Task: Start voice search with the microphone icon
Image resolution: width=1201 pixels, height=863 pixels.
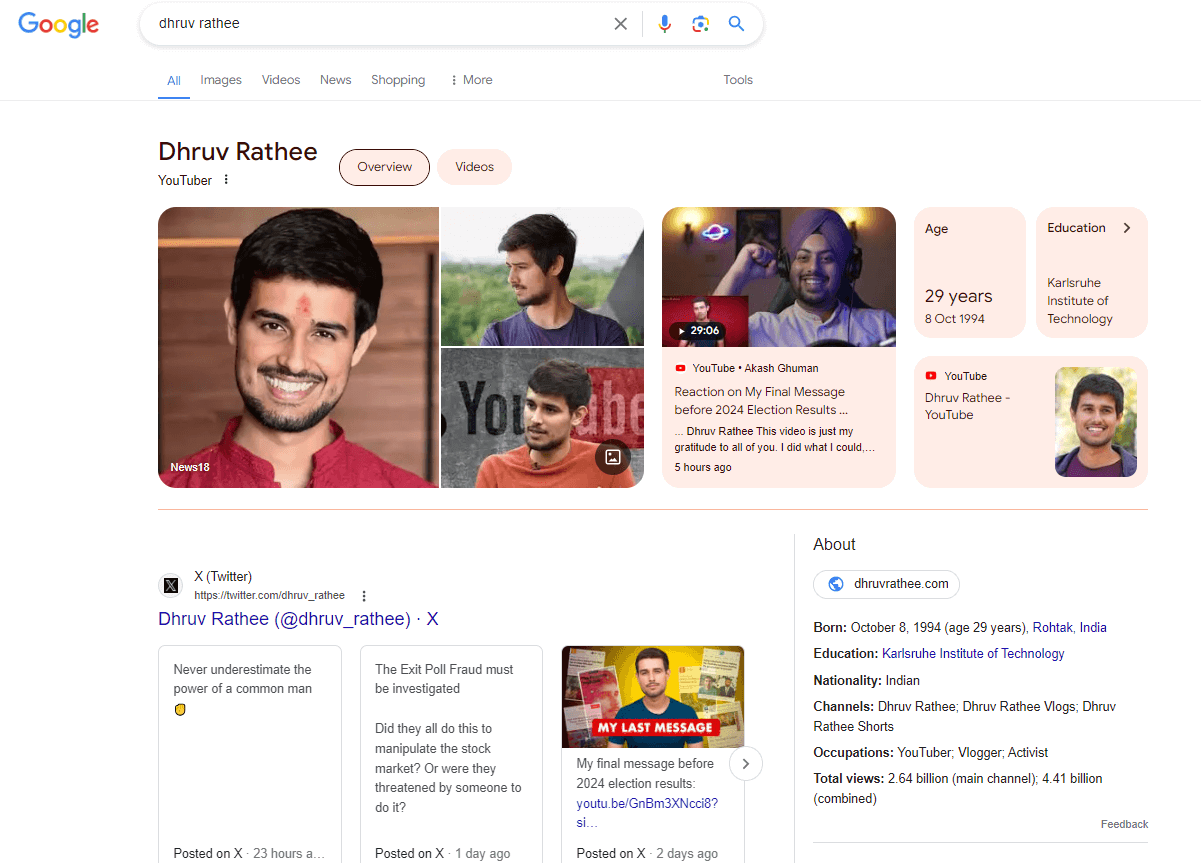Action: point(664,23)
